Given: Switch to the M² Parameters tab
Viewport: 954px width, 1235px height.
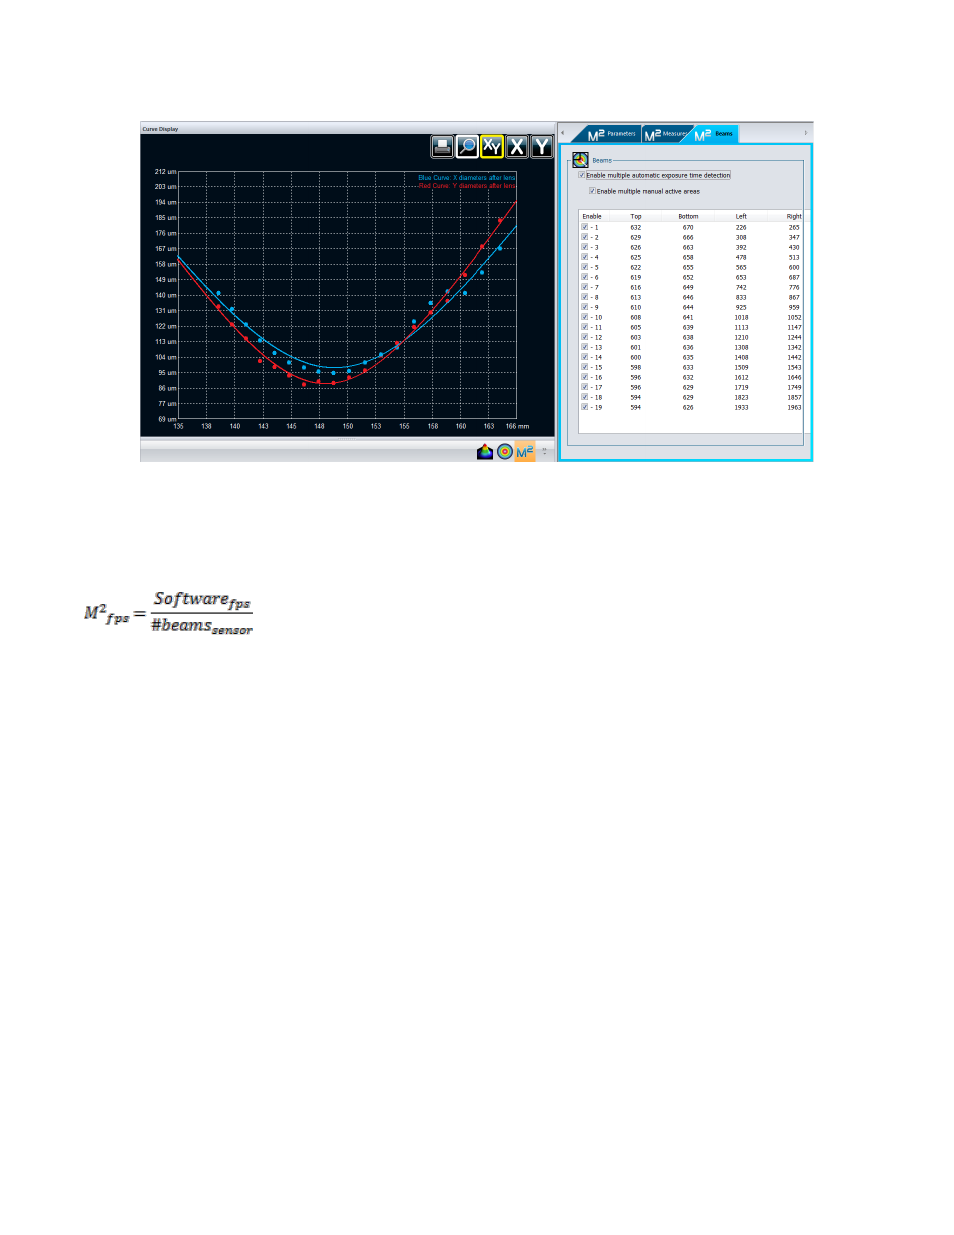Looking at the screenshot, I should tap(612, 134).
